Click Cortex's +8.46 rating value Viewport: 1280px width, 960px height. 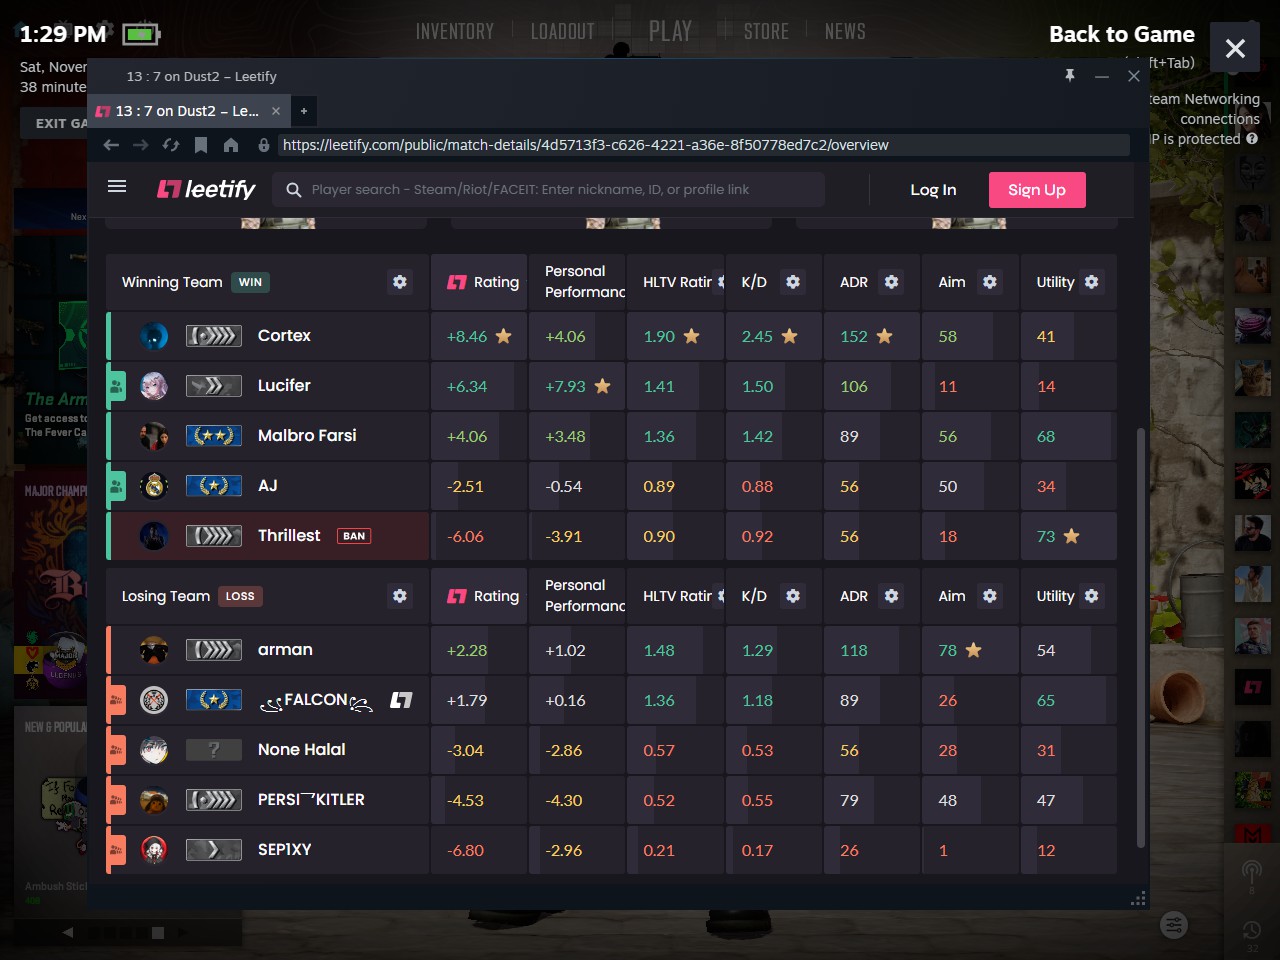[x=467, y=336]
